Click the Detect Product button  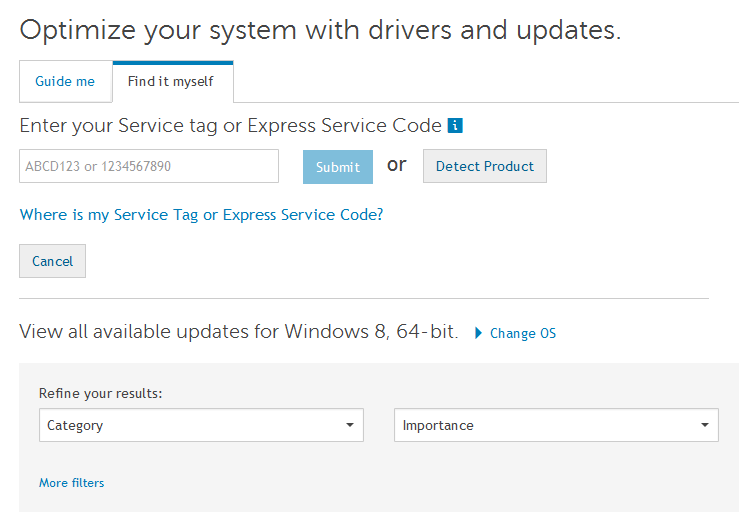(485, 166)
